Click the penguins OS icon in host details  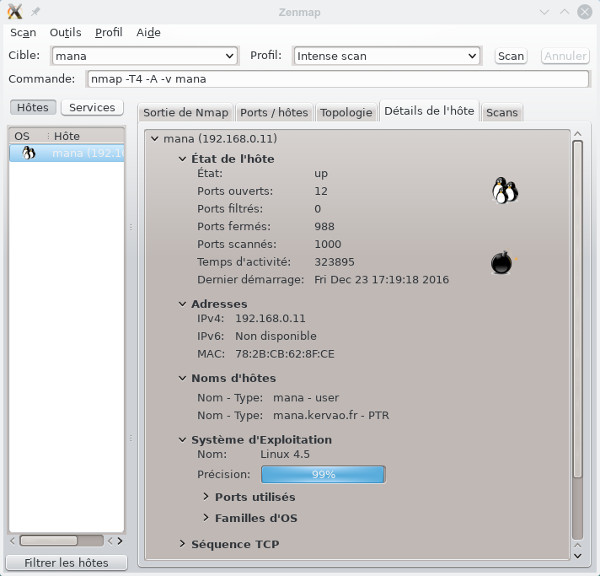(x=505, y=190)
